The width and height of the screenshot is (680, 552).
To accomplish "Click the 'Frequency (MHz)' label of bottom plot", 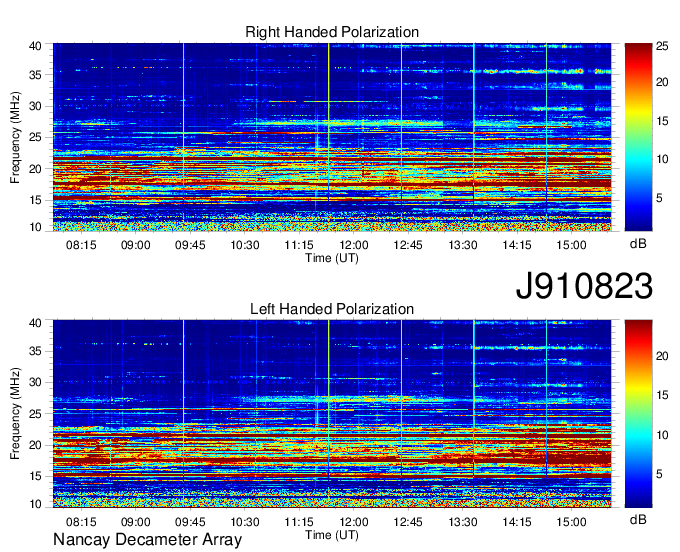I will (15, 414).
